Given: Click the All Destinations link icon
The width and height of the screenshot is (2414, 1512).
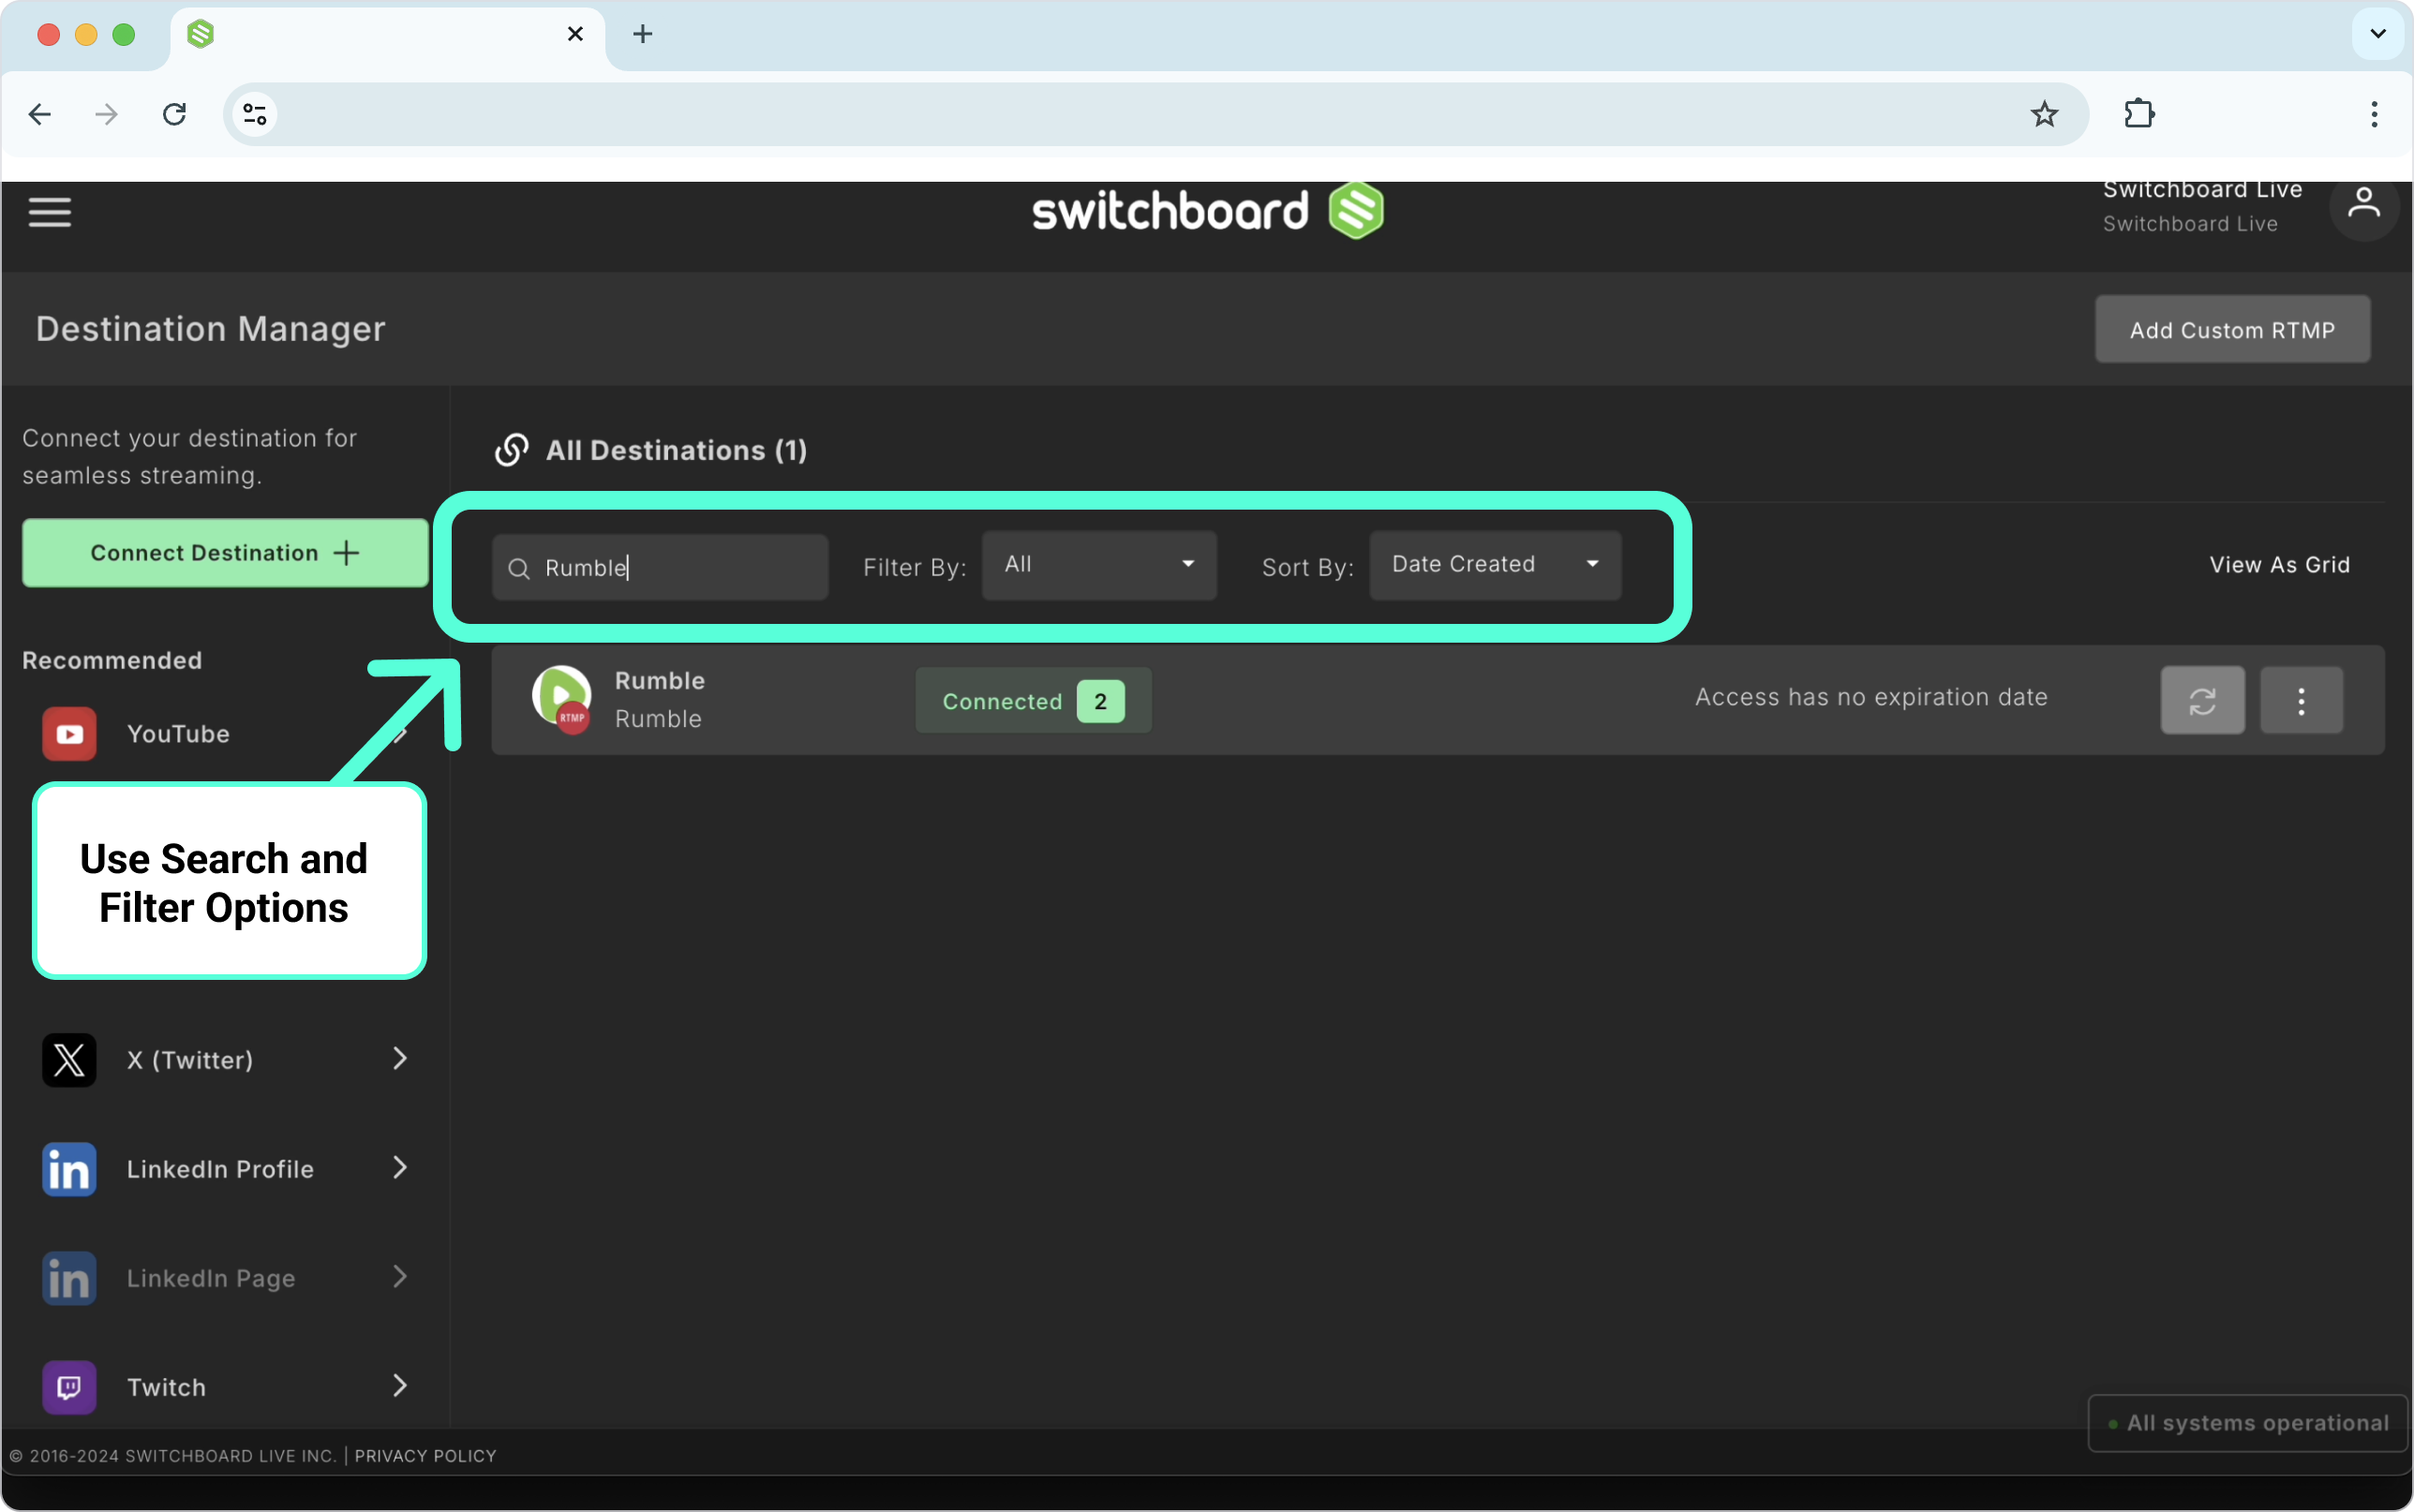Looking at the screenshot, I should pyautogui.click(x=511, y=450).
